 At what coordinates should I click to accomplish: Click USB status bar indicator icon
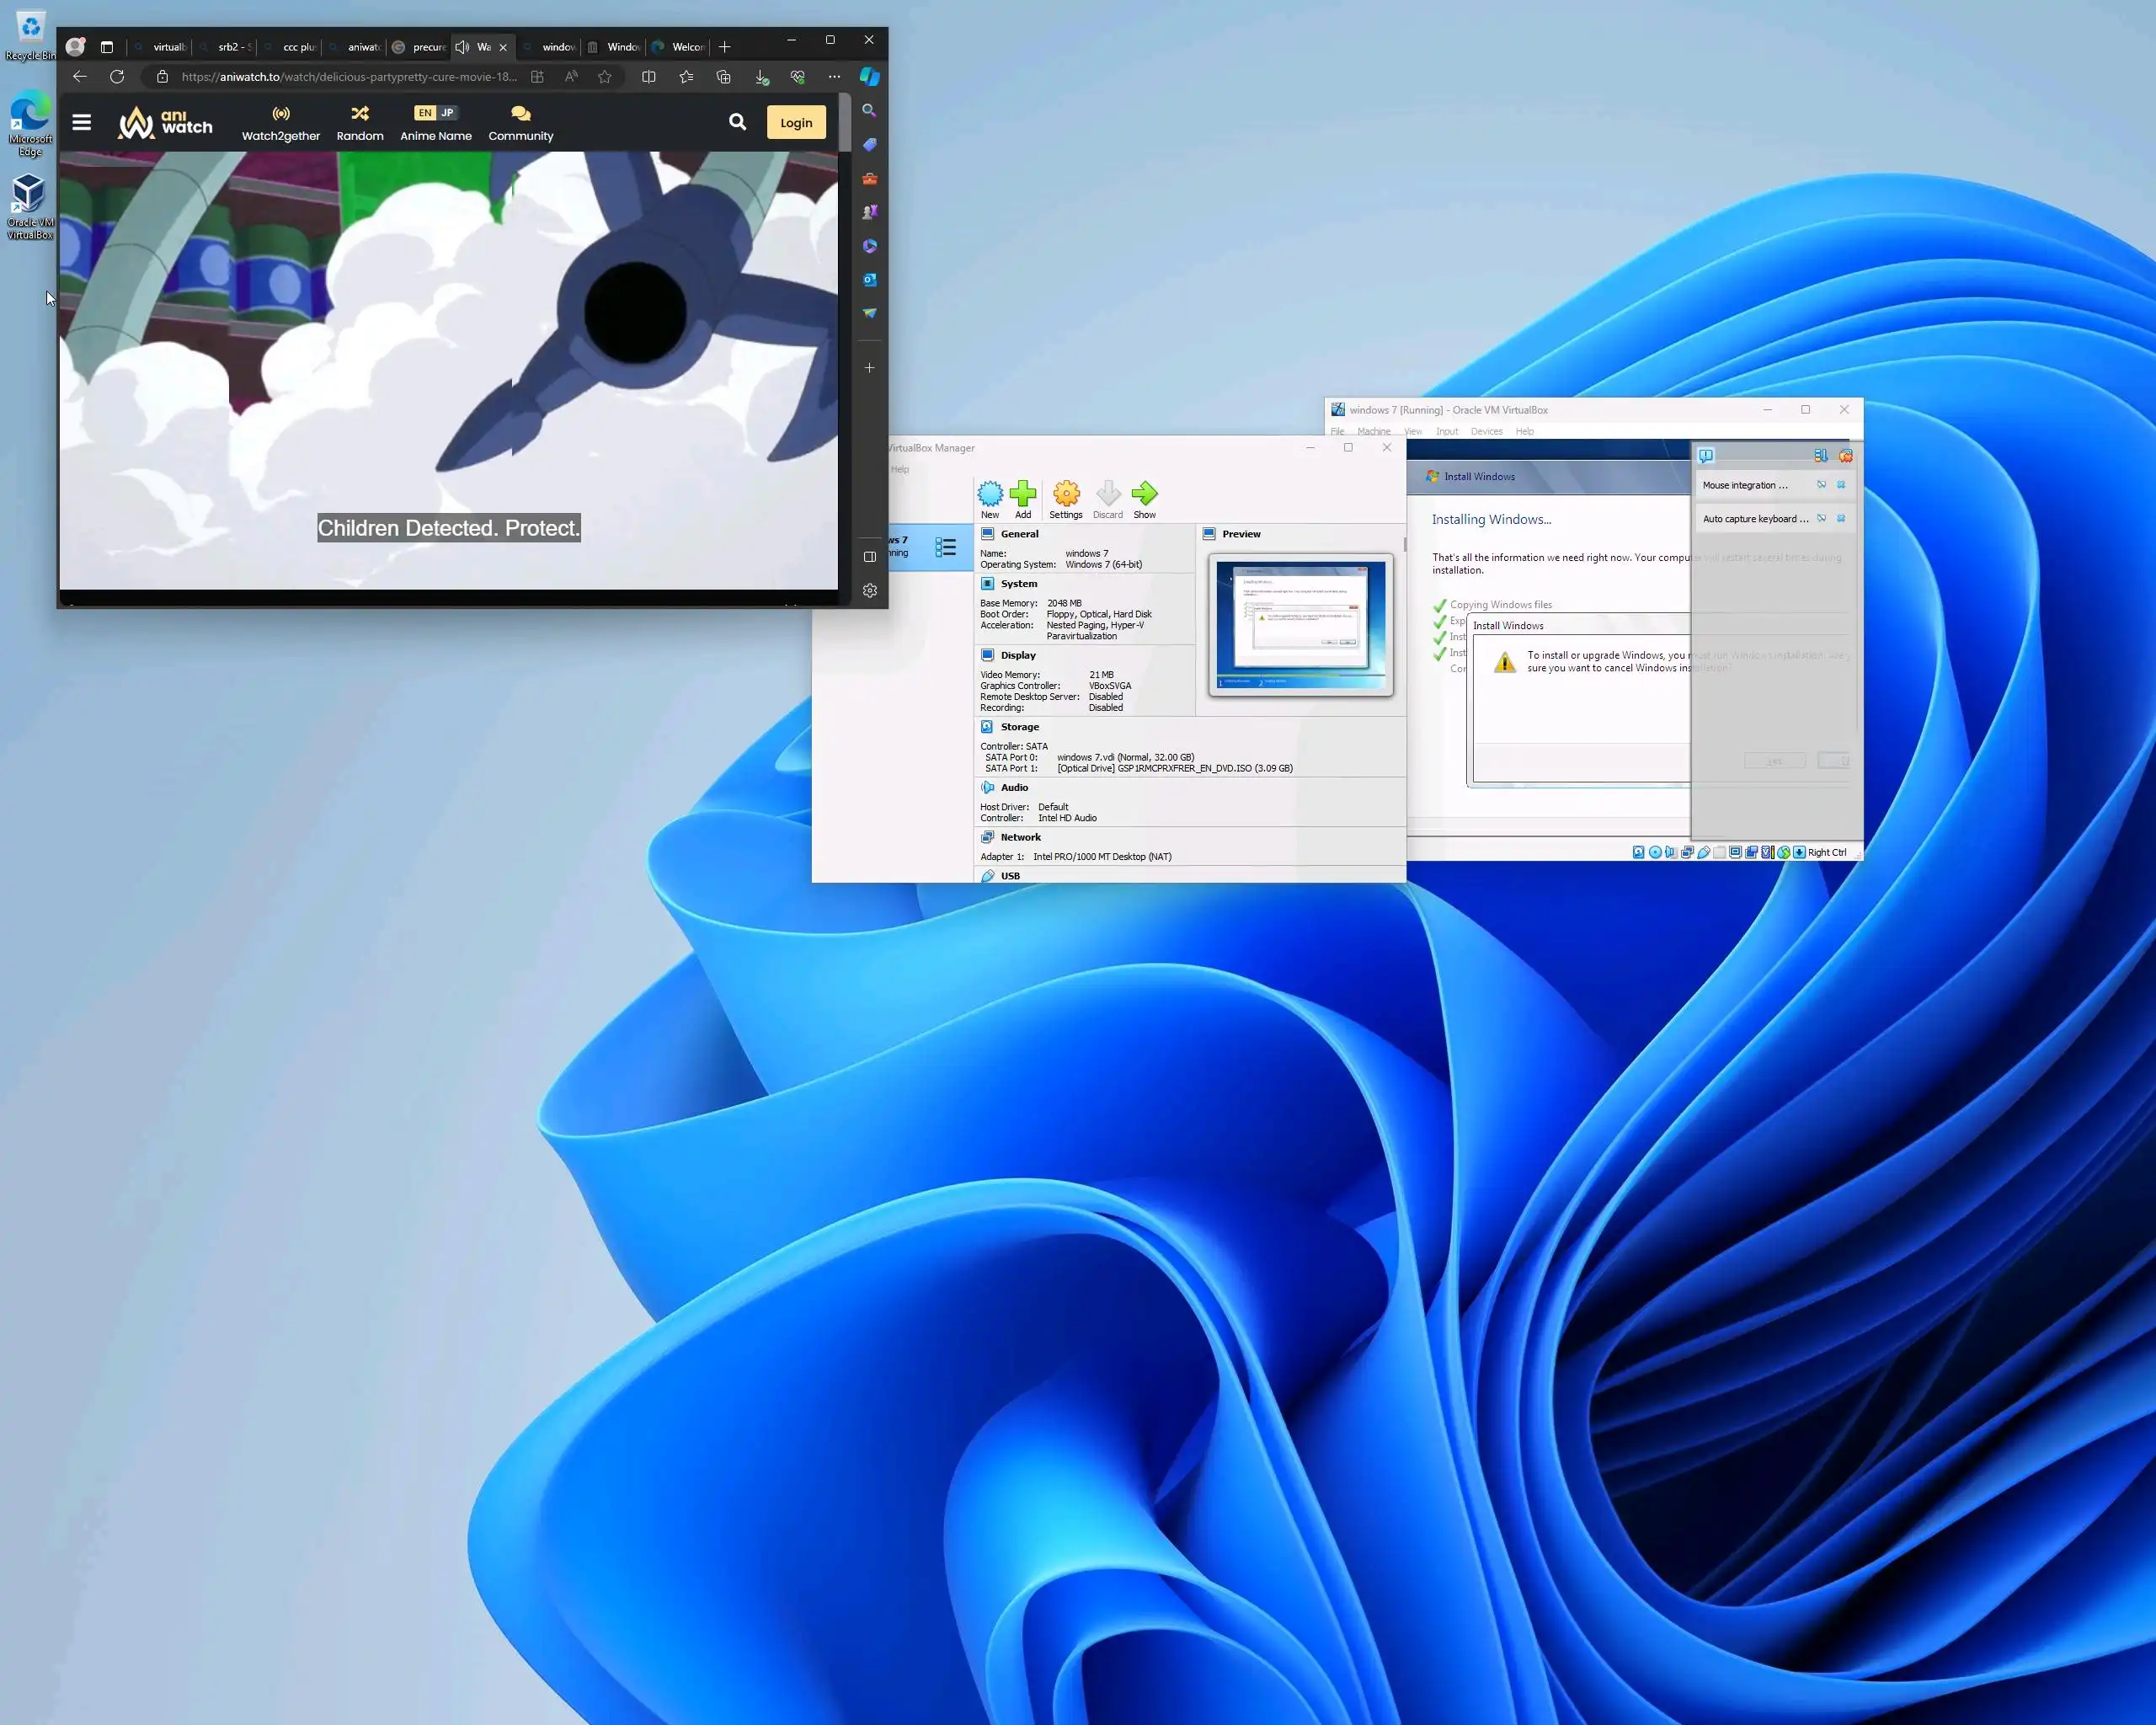(x=1704, y=853)
